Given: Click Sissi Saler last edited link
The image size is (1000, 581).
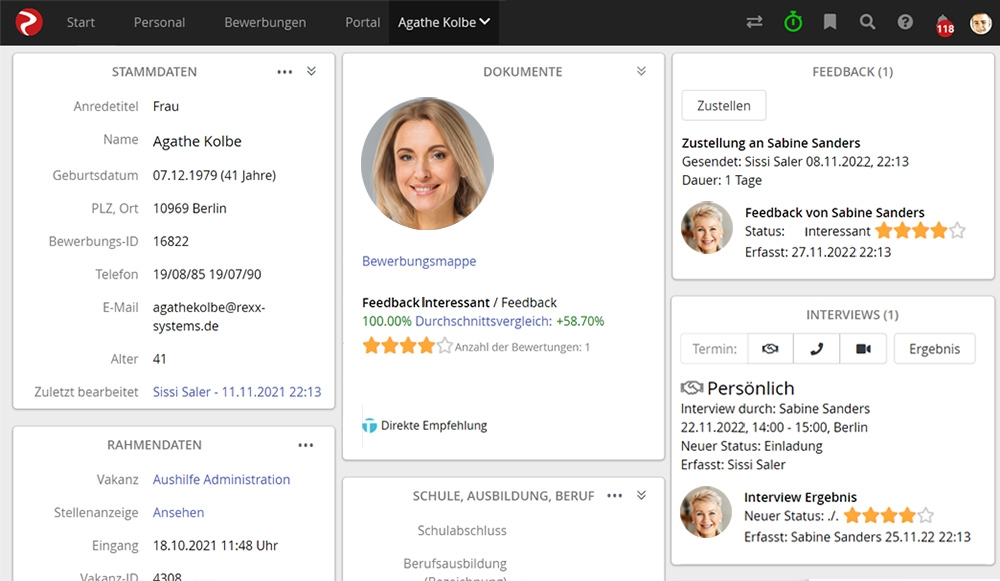Looking at the screenshot, I should point(237,392).
